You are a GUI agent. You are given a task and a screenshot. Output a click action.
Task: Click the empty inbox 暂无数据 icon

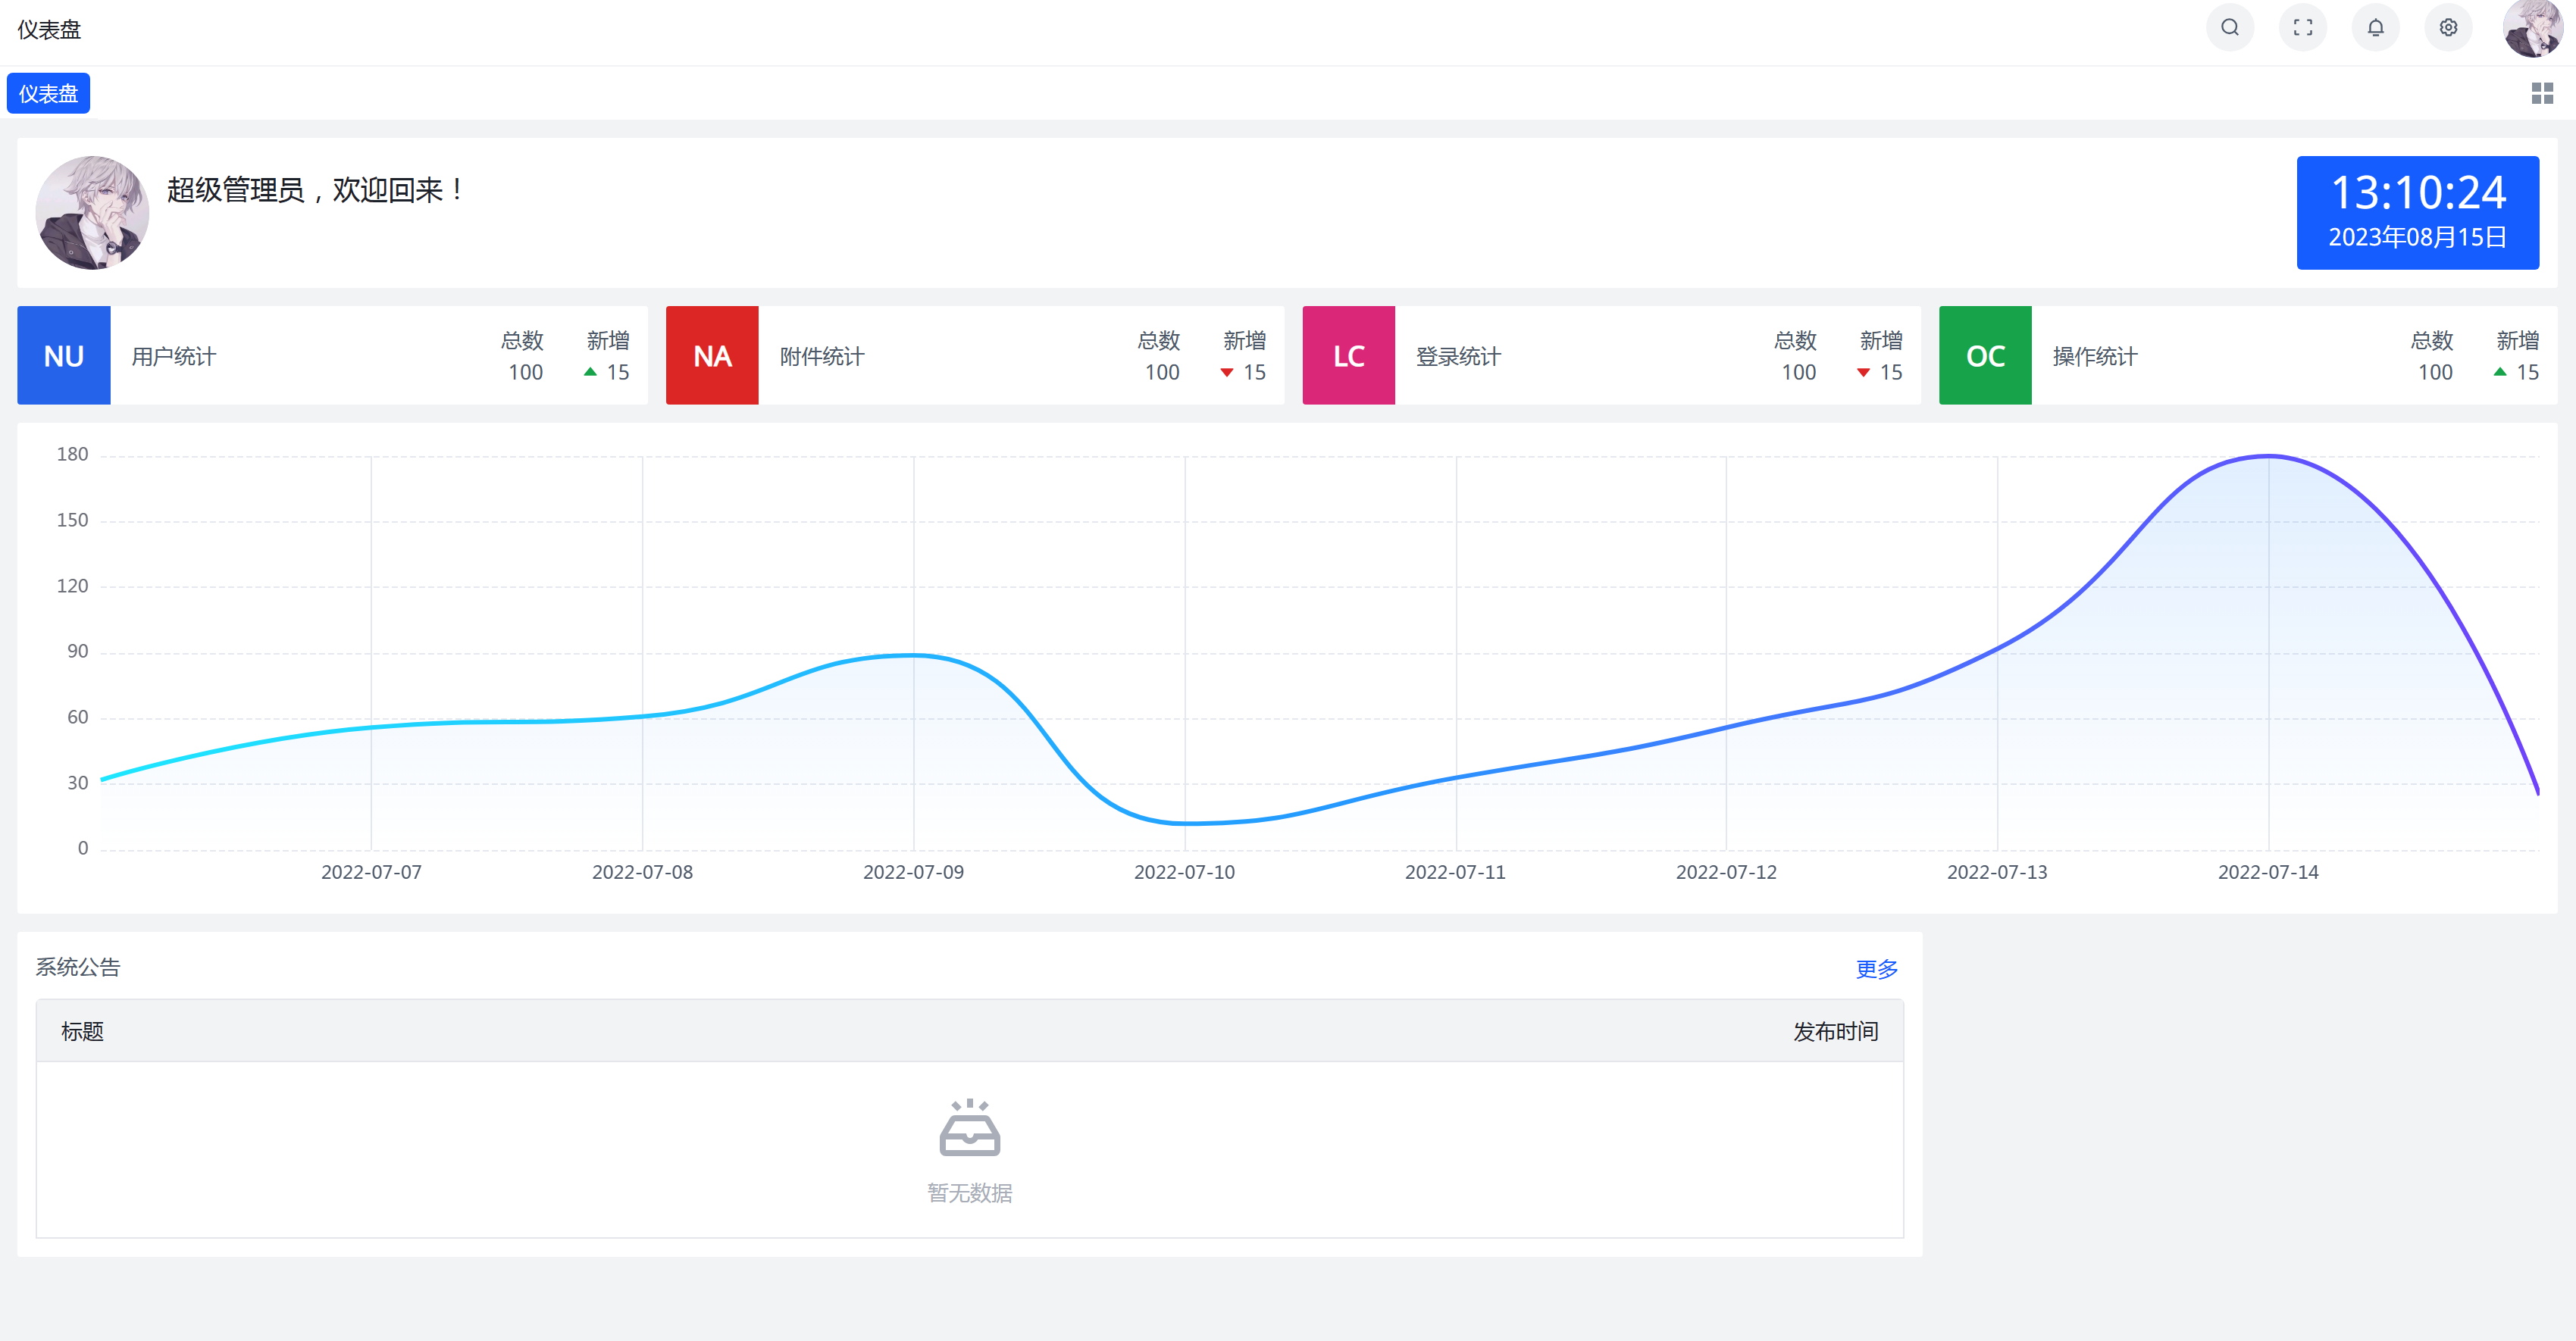click(969, 1128)
